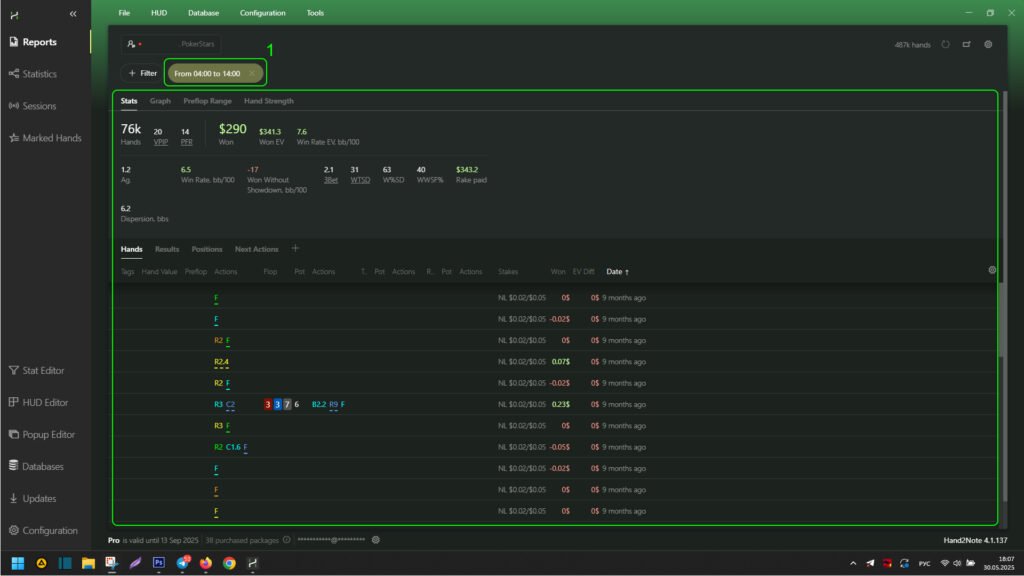Open the Statistics section in the sidebar
1024x576 pixels.
click(39, 74)
